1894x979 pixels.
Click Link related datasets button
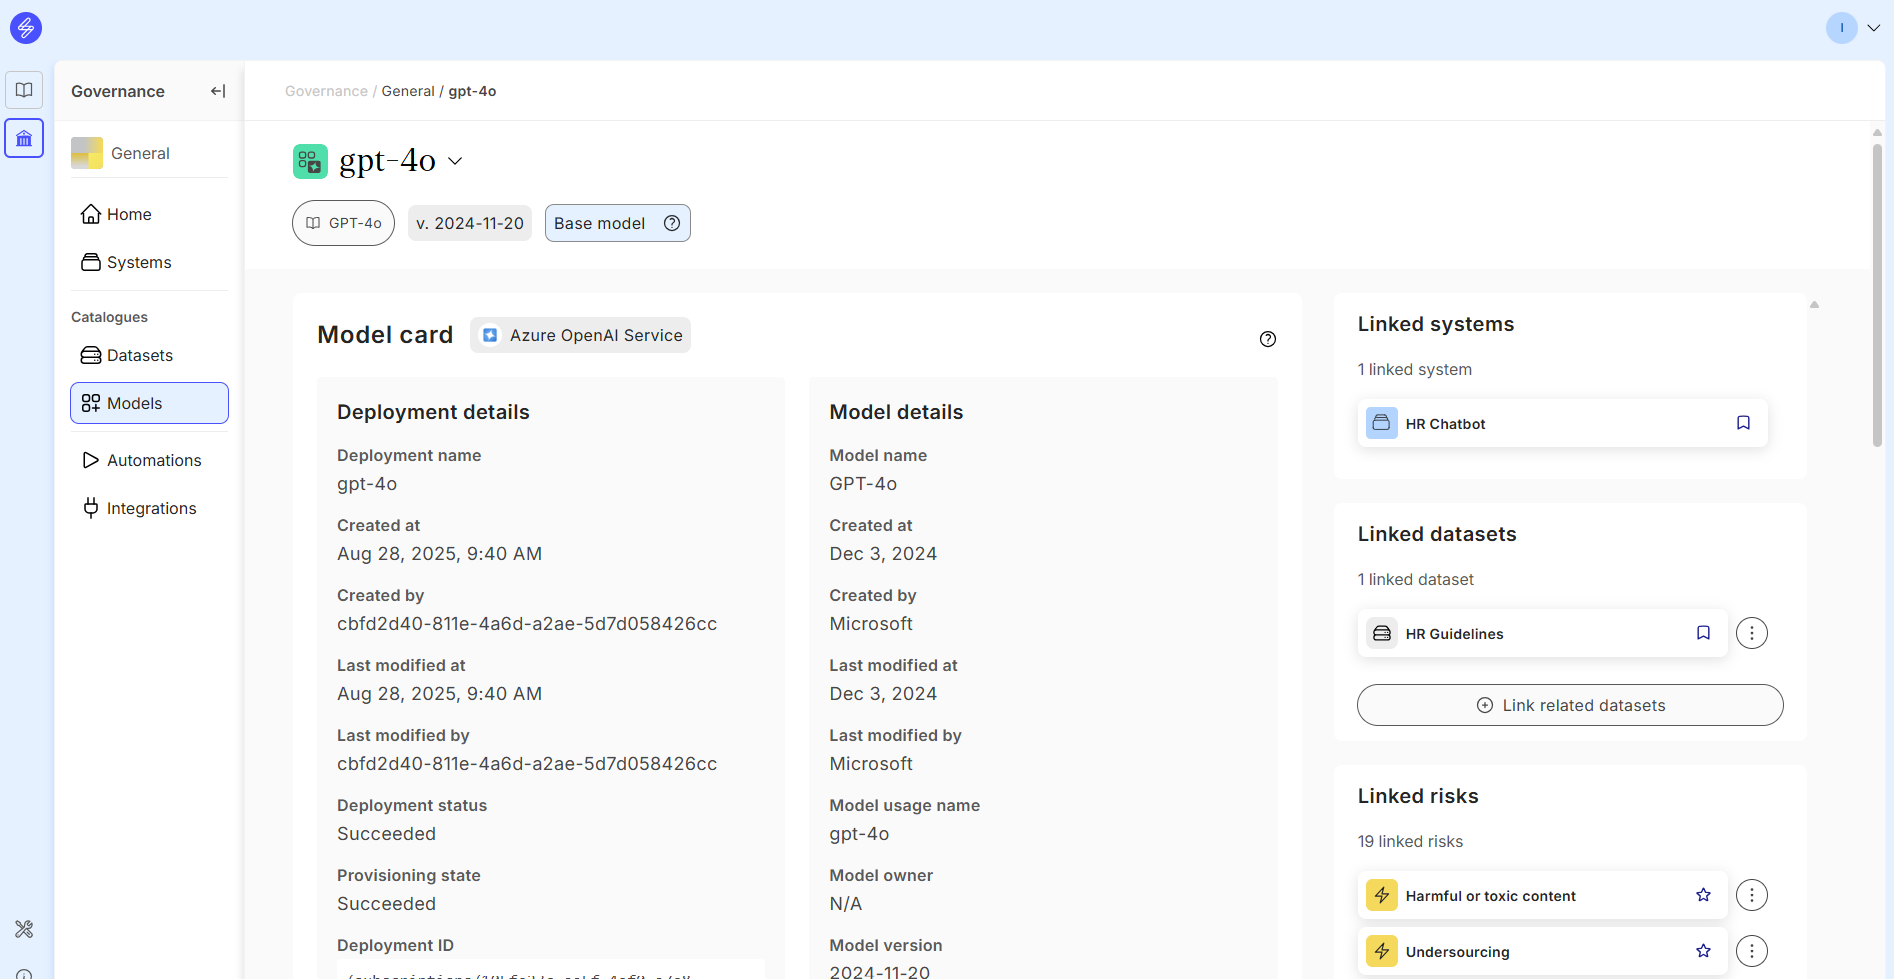point(1569,705)
